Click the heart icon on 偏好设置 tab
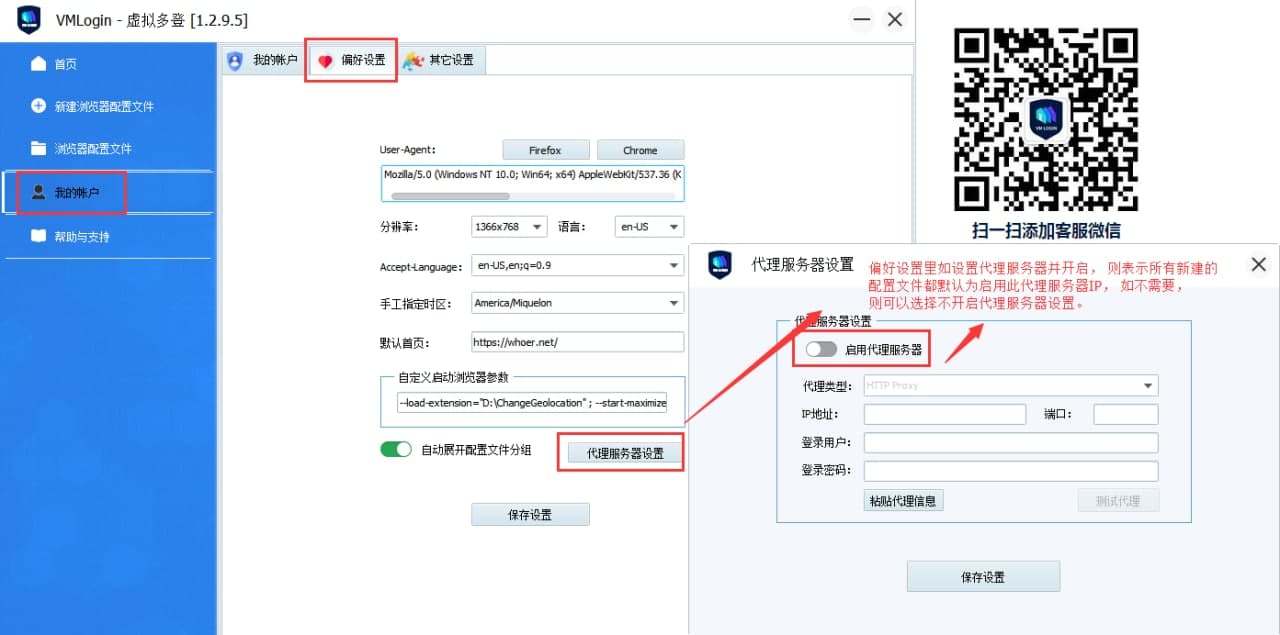Screen dimensions: 1280x635 pos(325,61)
